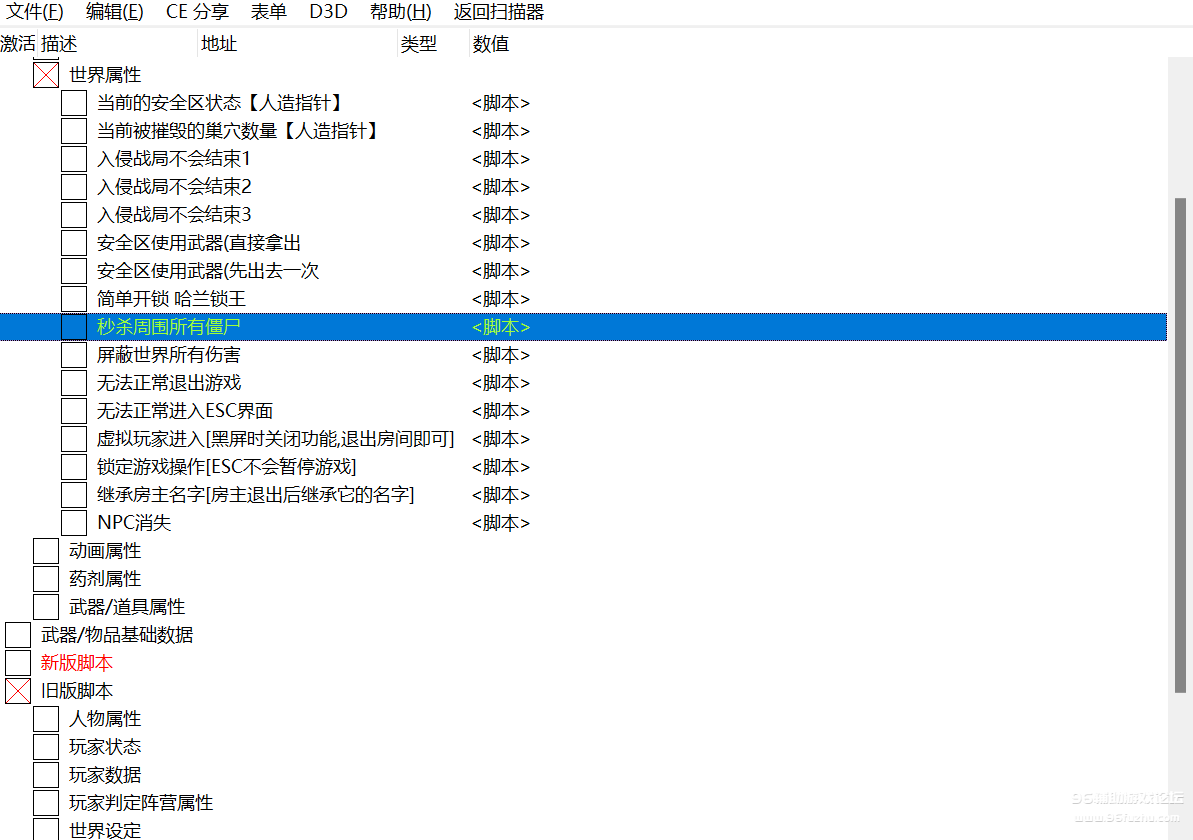Click the 地址 column header

point(219,44)
